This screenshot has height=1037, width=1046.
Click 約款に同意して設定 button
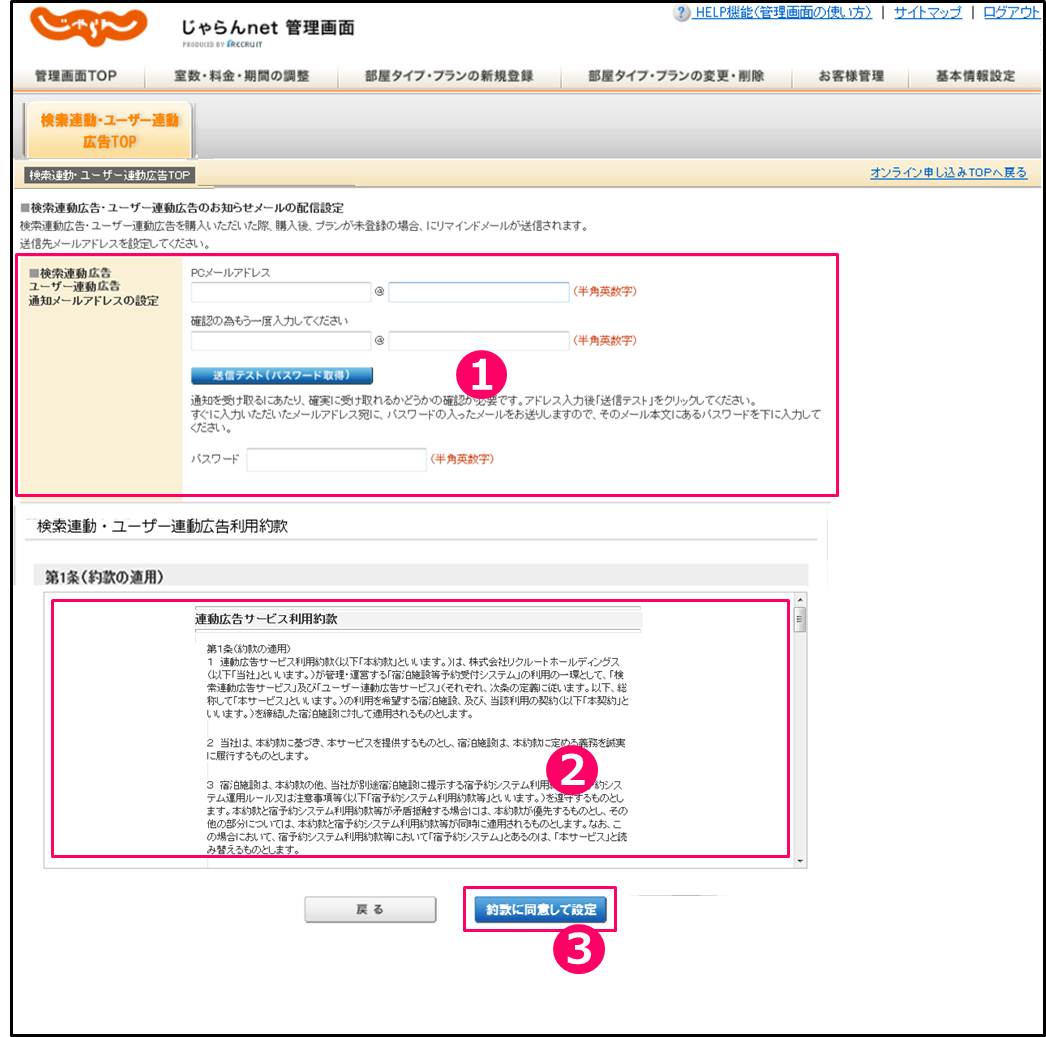(x=540, y=909)
